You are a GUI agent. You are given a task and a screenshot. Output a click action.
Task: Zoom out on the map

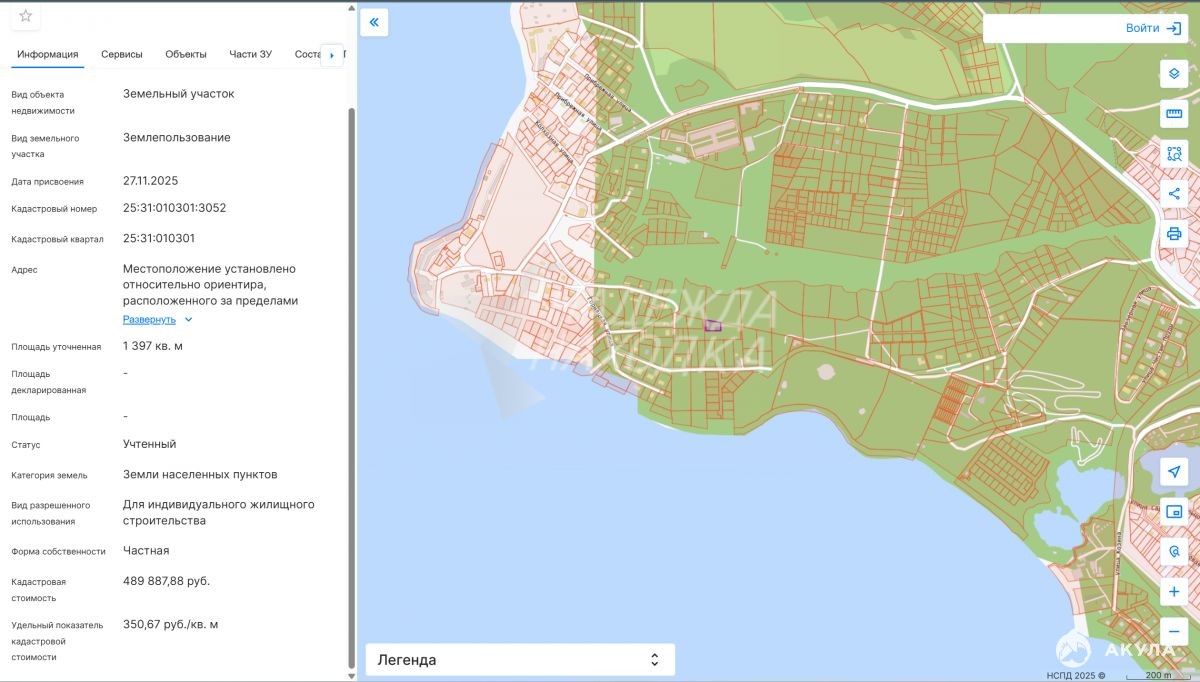pyautogui.click(x=1174, y=632)
